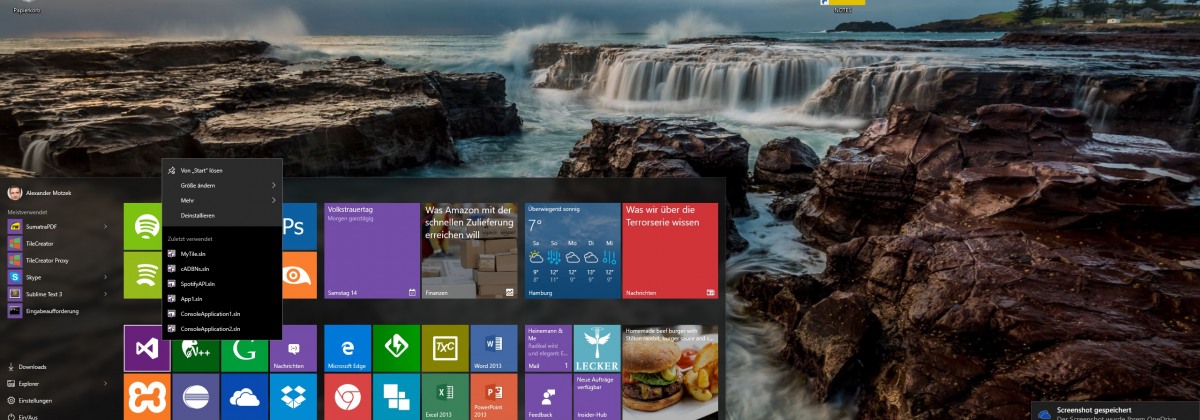
Task: Expand the Sublime Text 3 jump list arrow
Action: point(106,294)
